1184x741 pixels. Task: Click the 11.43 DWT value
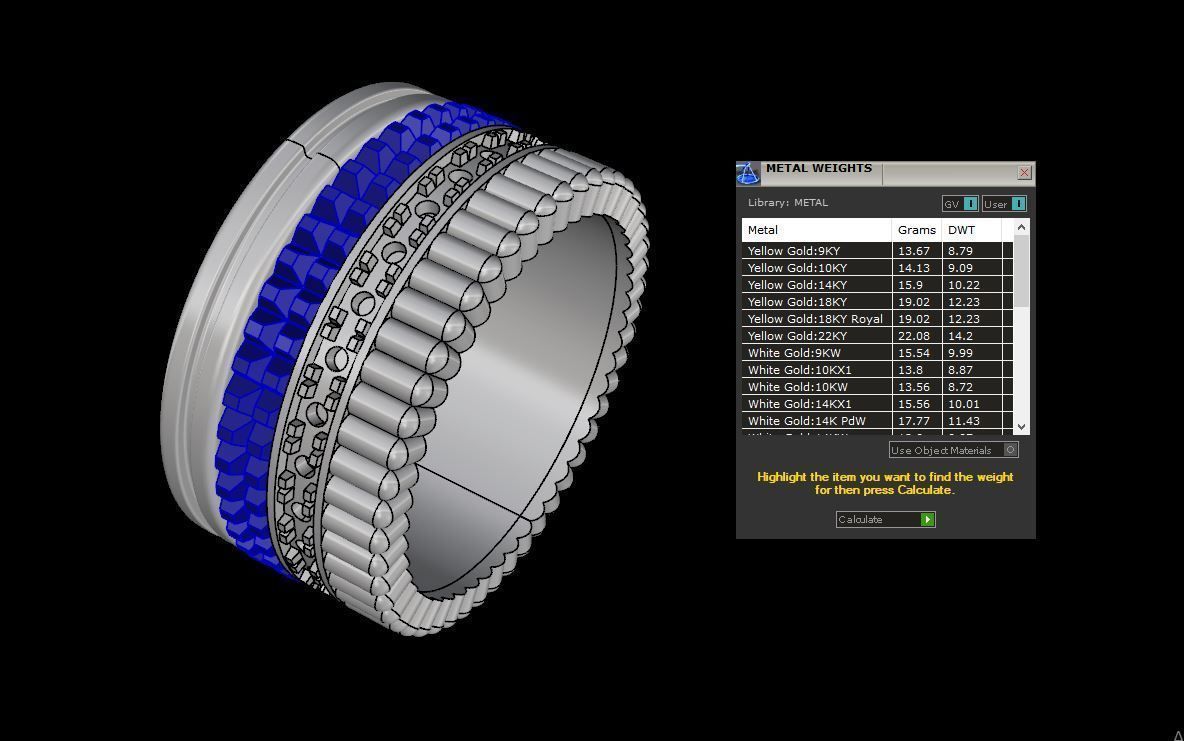tap(964, 421)
